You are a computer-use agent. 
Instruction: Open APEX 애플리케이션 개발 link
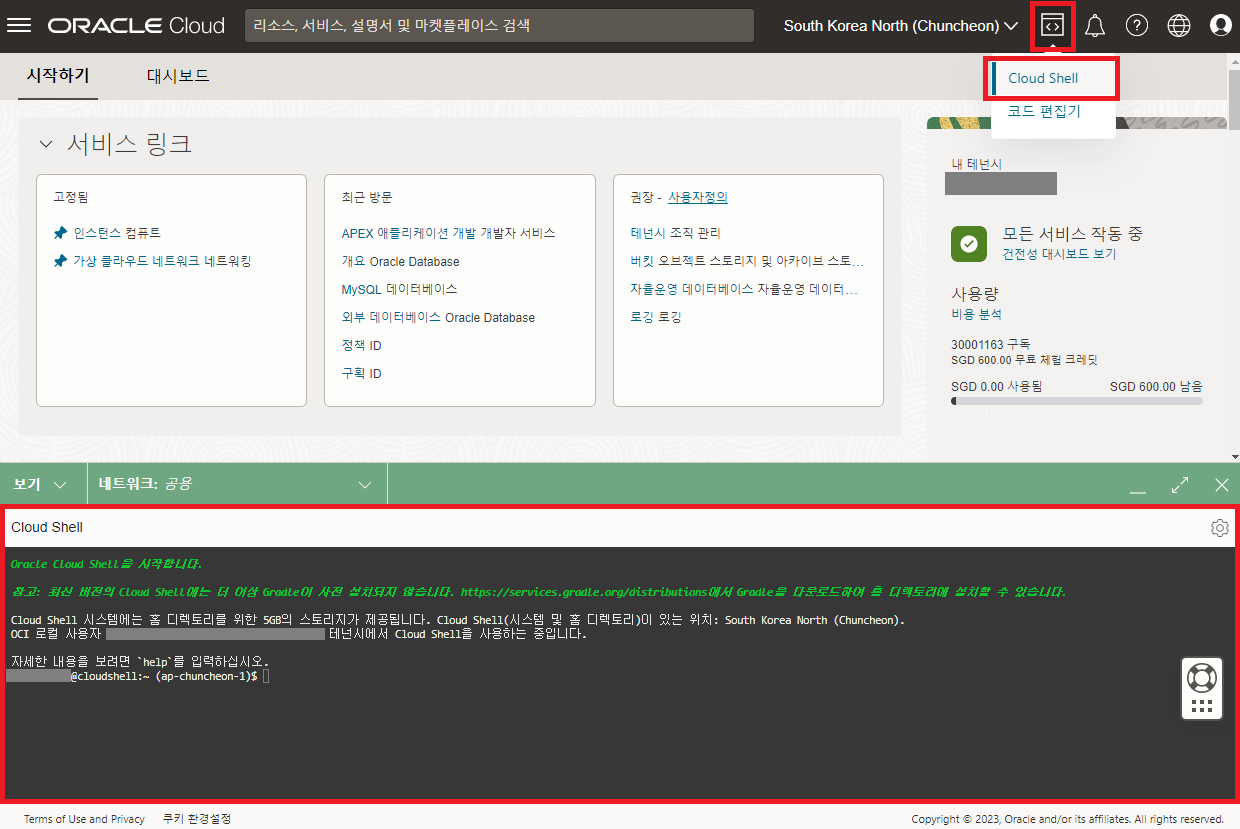point(448,233)
